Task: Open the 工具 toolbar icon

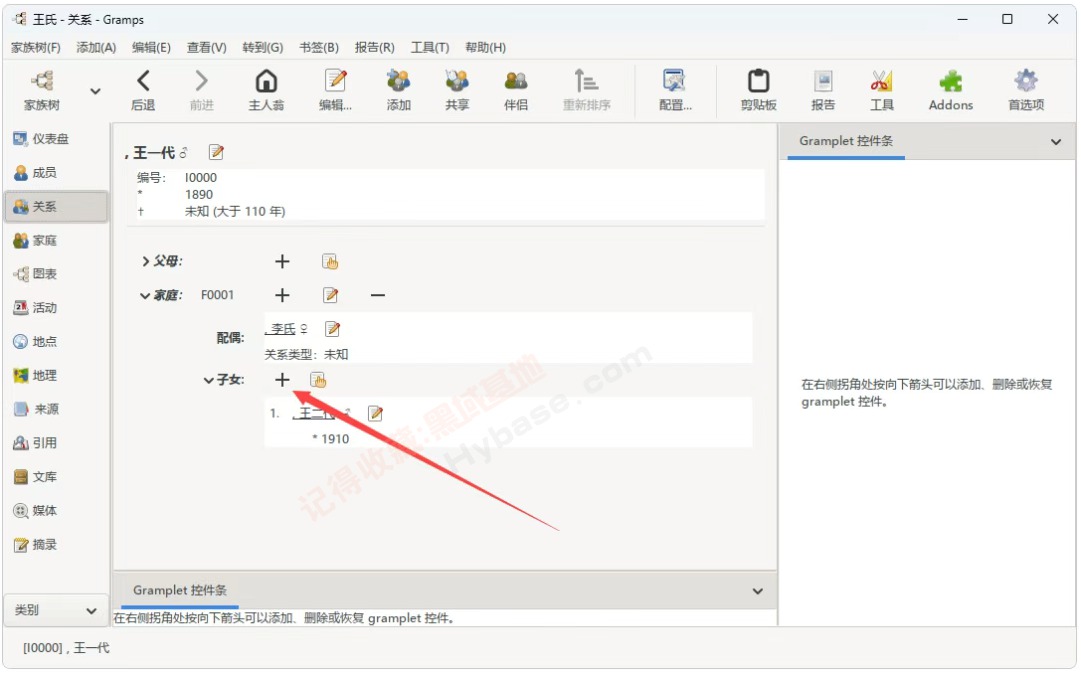Action: [881, 90]
